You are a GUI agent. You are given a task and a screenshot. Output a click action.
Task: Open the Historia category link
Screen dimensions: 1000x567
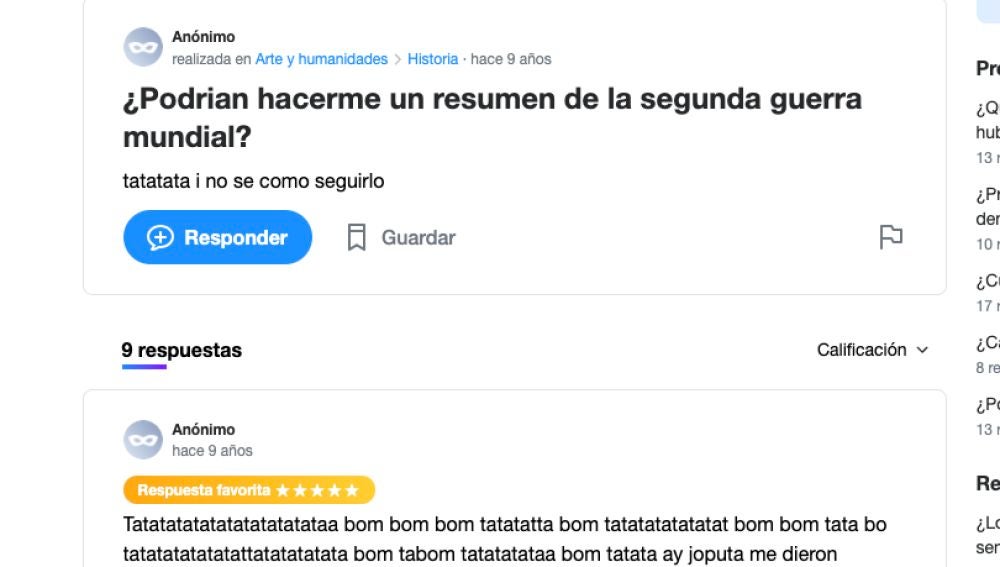click(432, 59)
